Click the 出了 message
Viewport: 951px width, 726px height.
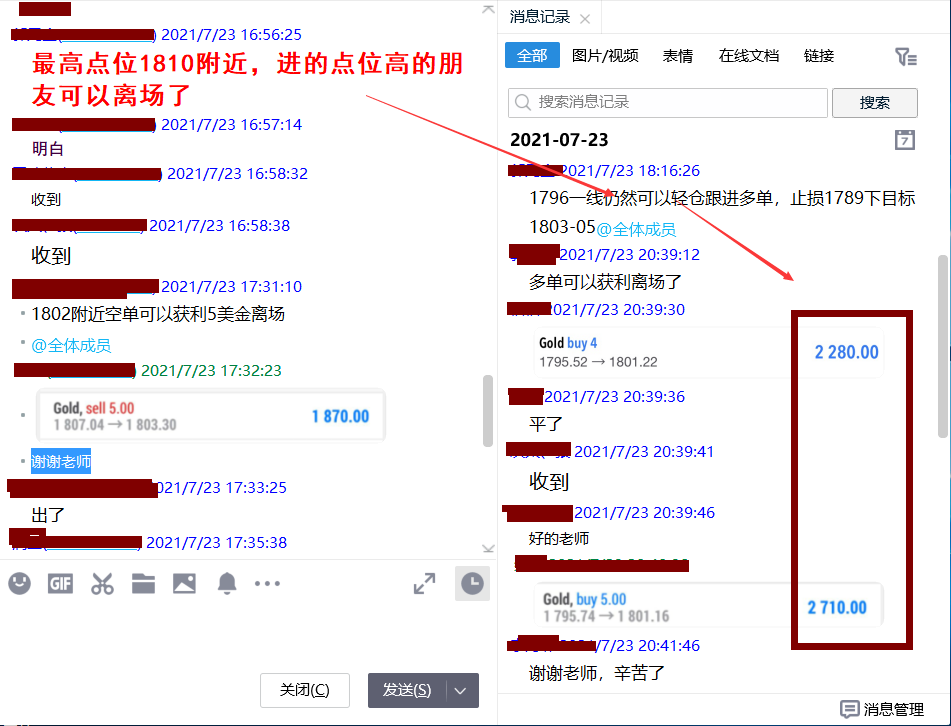click(48, 515)
